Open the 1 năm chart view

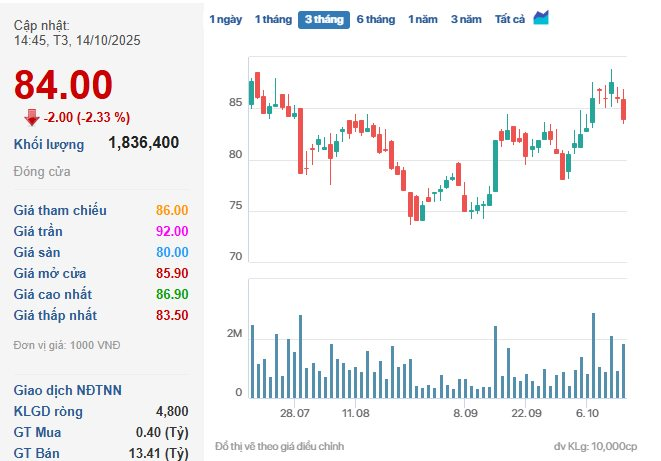point(423,19)
